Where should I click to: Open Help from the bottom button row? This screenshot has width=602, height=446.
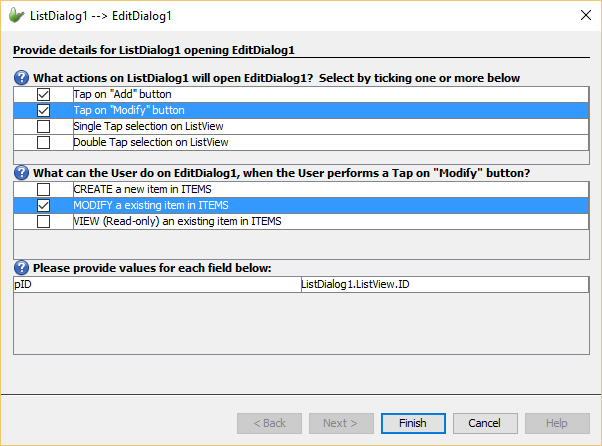click(556, 423)
